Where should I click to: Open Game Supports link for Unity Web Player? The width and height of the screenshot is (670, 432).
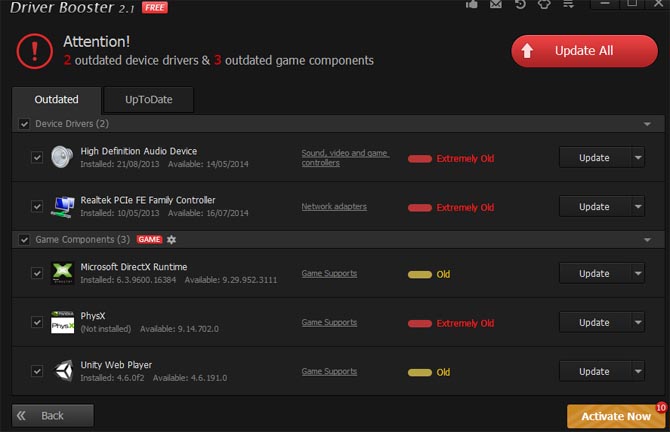click(329, 372)
